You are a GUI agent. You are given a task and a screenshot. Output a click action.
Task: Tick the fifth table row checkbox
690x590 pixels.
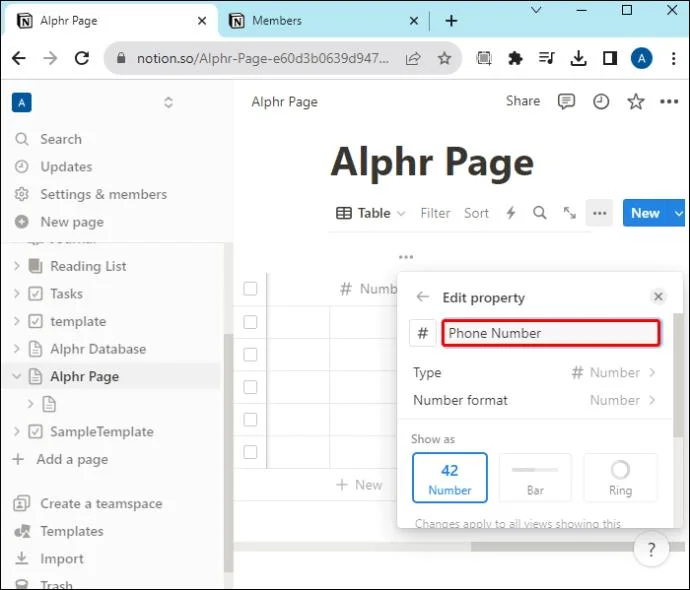point(250,452)
